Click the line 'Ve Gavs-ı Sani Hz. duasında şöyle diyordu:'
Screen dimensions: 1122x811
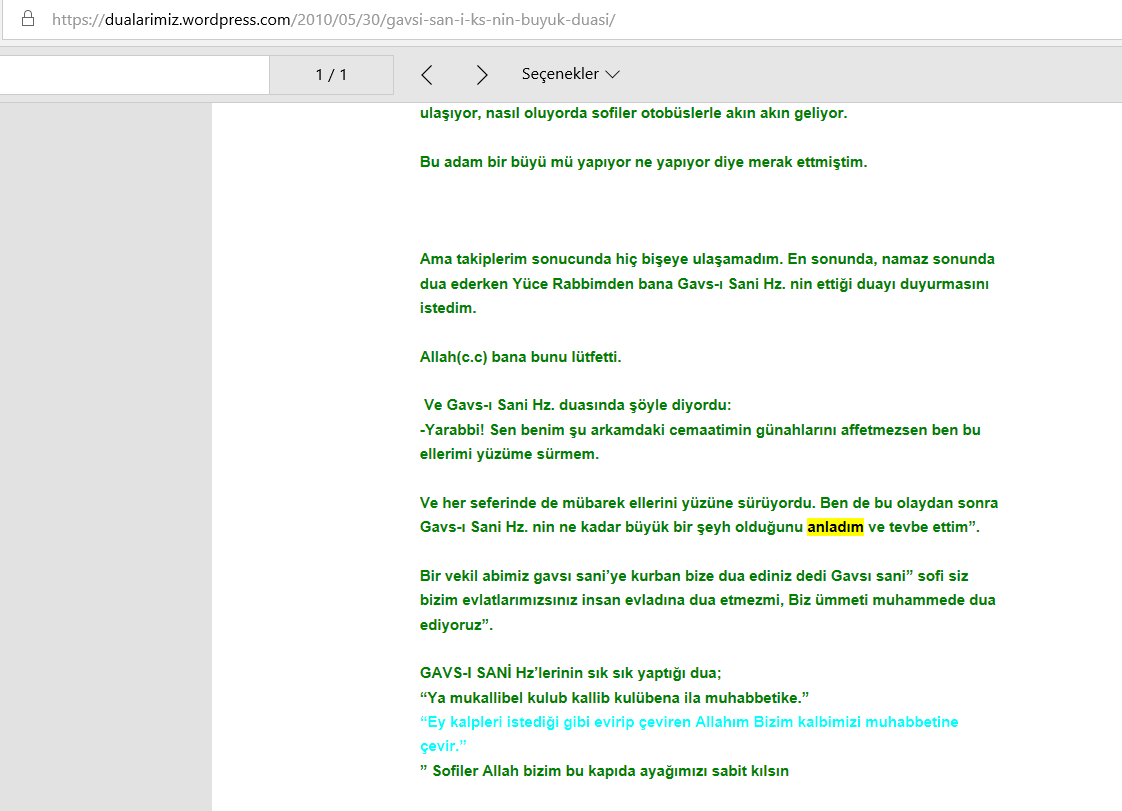[577, 405]
